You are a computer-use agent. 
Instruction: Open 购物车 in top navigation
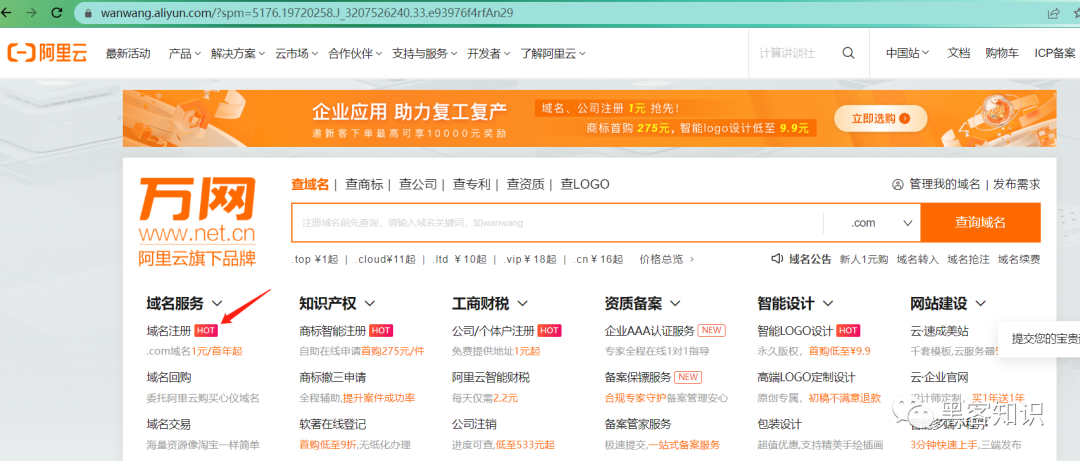1002,53
